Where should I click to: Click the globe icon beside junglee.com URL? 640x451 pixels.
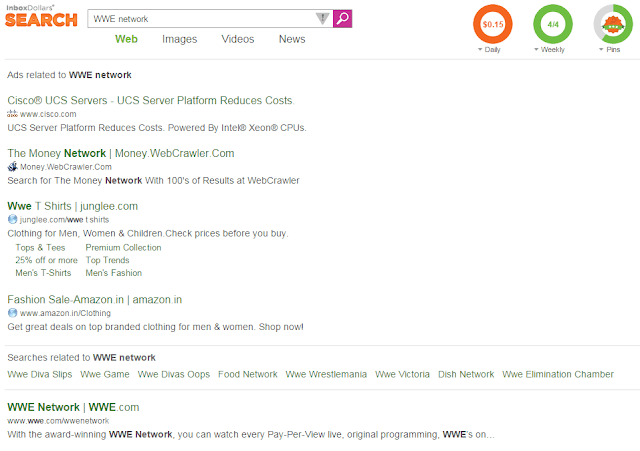point(13,220)
